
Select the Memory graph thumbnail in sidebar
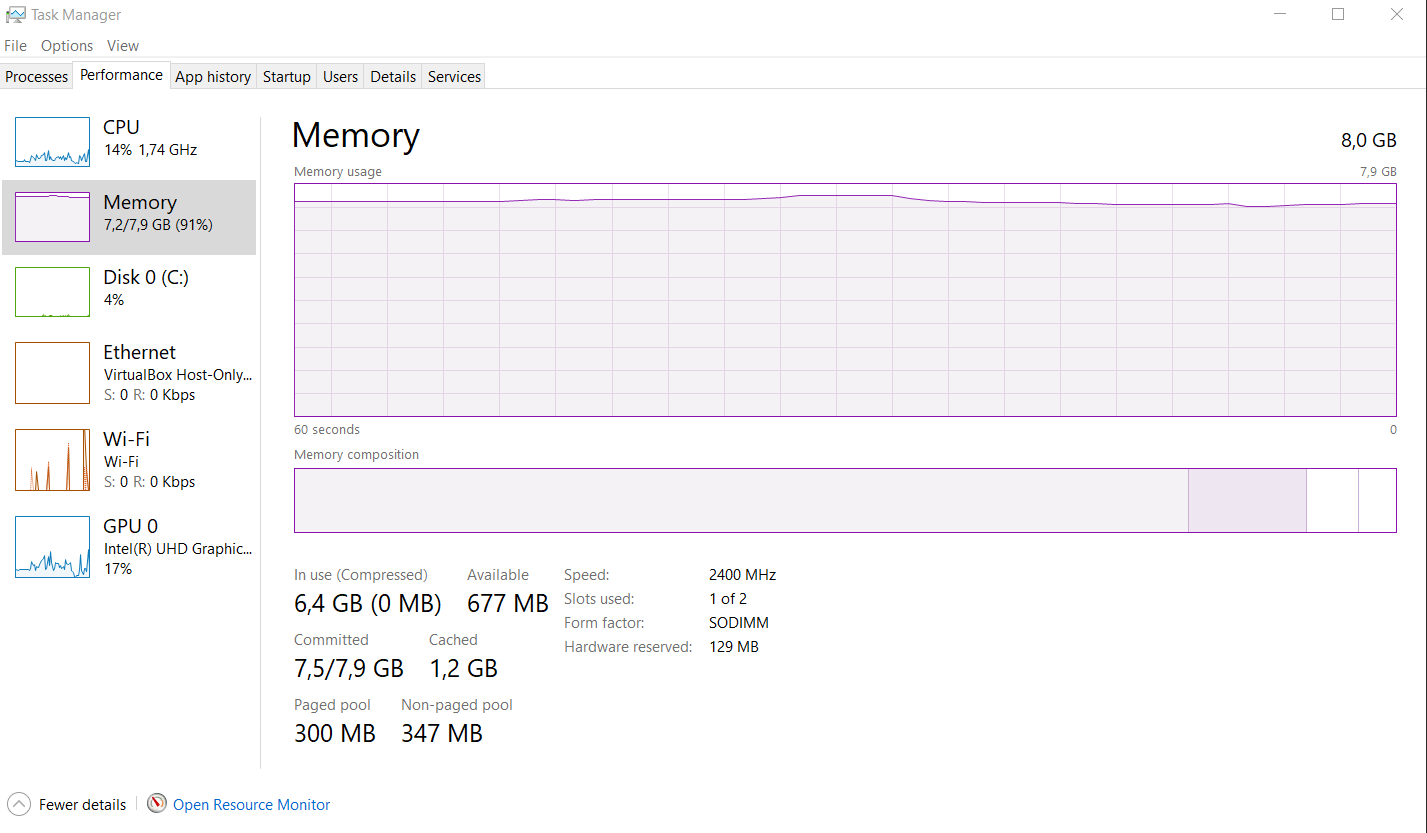[52, 217]
